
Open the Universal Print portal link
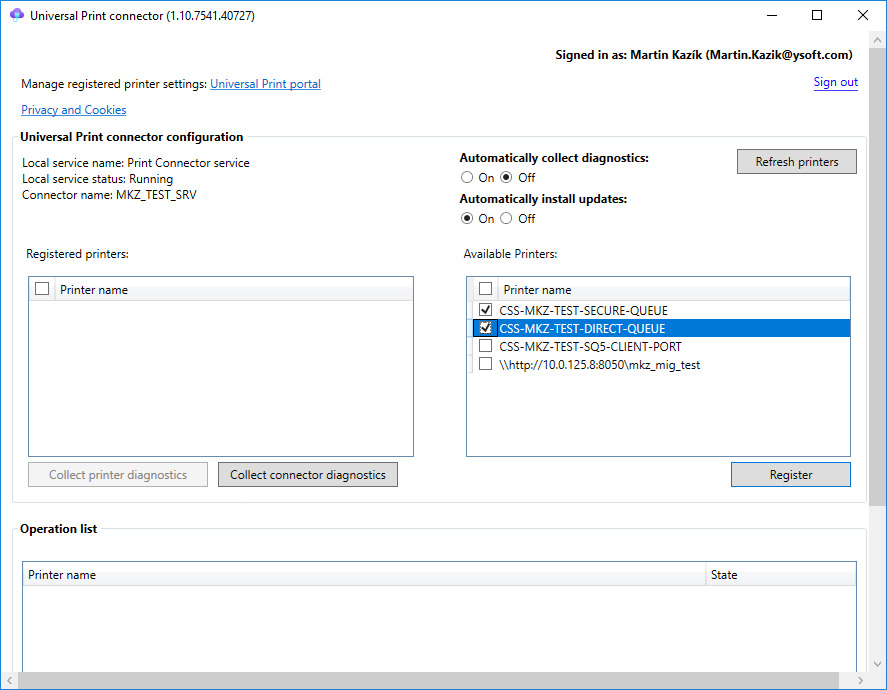(x=265, y=84)
